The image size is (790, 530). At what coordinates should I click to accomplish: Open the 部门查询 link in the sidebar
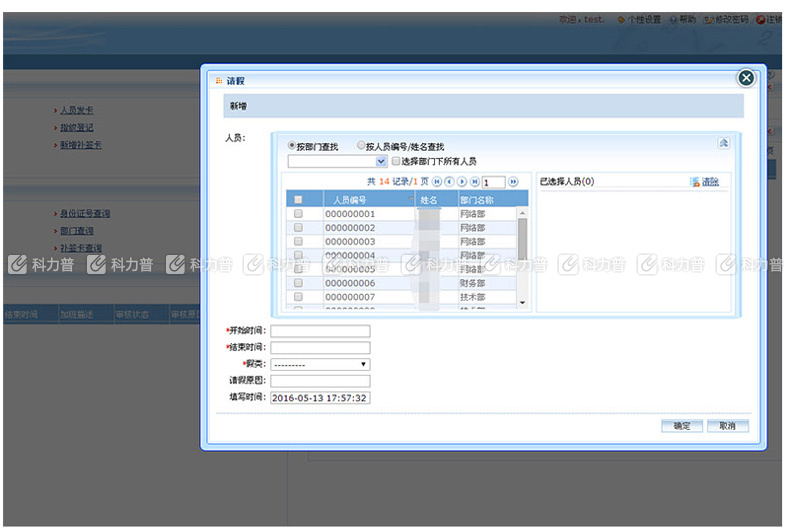(x=77, y=230)
